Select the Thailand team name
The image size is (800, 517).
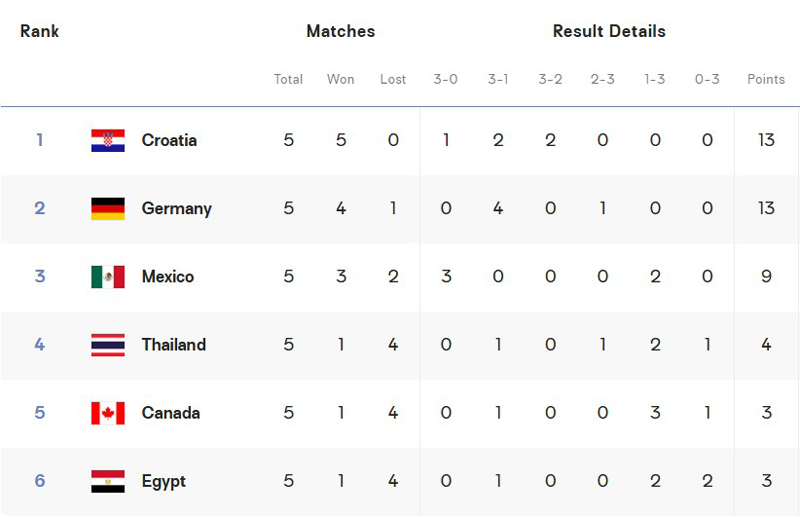(173, 344)
